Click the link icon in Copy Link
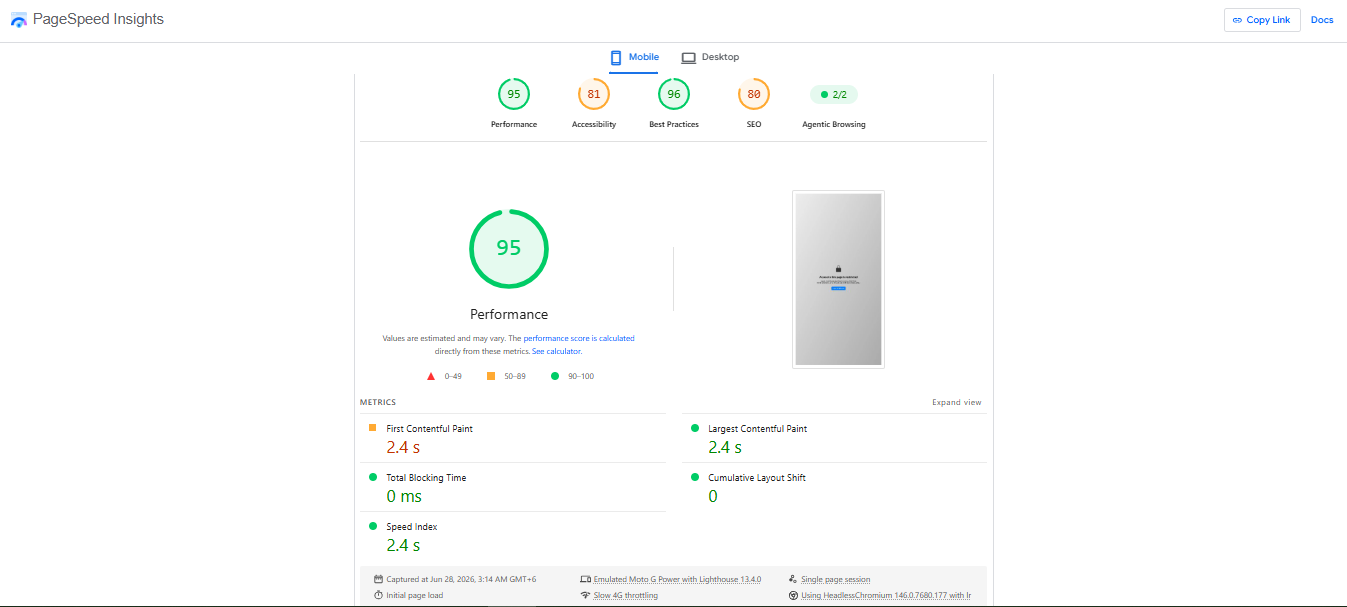1347x607 pixels. point(1237,20)
